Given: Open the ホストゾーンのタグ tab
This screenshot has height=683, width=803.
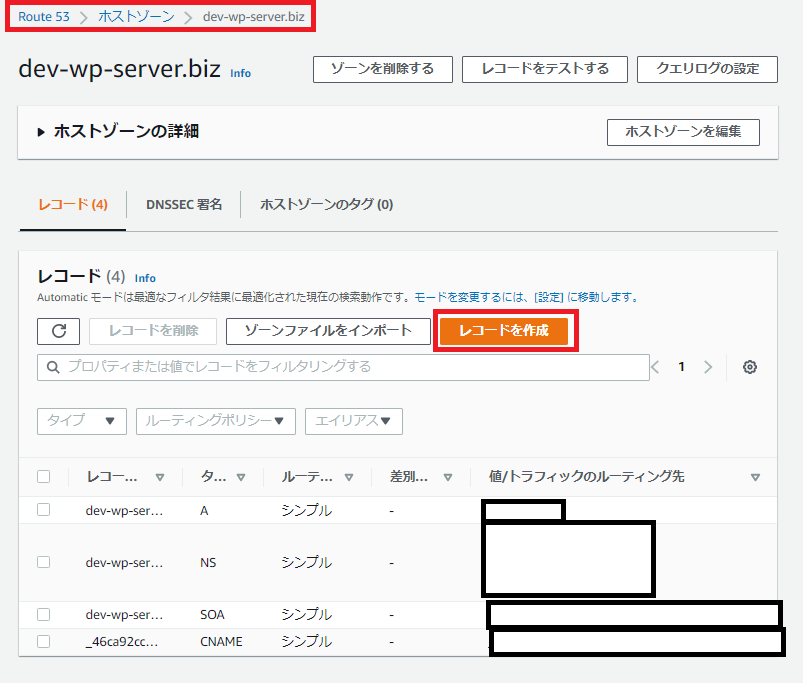Looking at the screenshot, I should (x=326, y=204).
